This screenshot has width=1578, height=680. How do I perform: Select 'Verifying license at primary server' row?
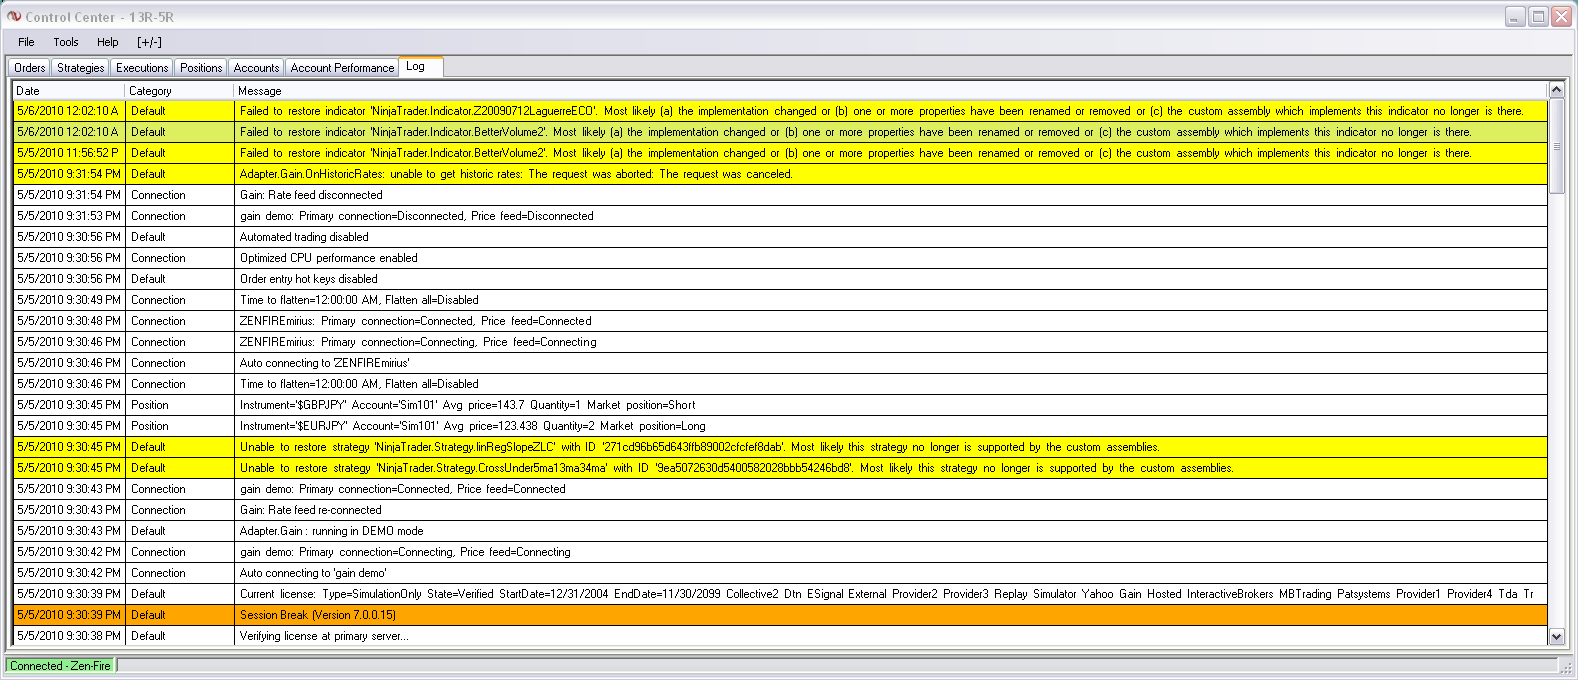point(780,636)
